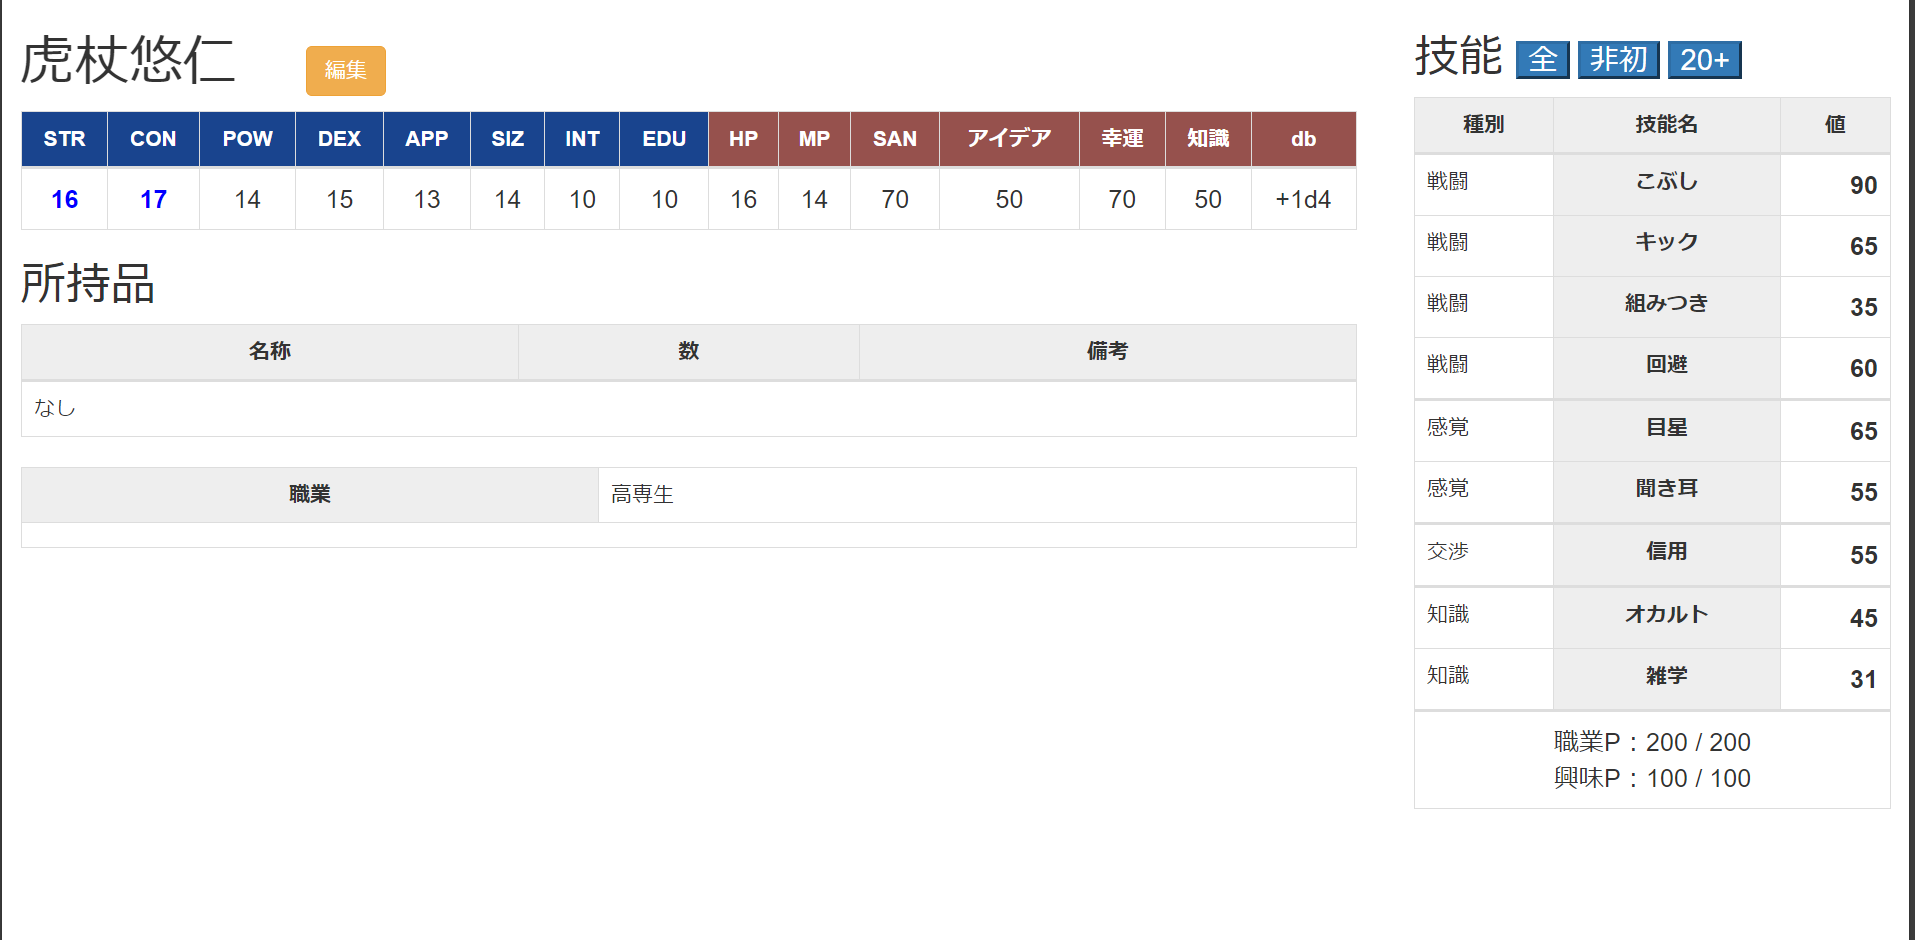Click the APP column header
Image resolution: width=1915 pixels, height=940 pixels.
click(x=426, y=139)
